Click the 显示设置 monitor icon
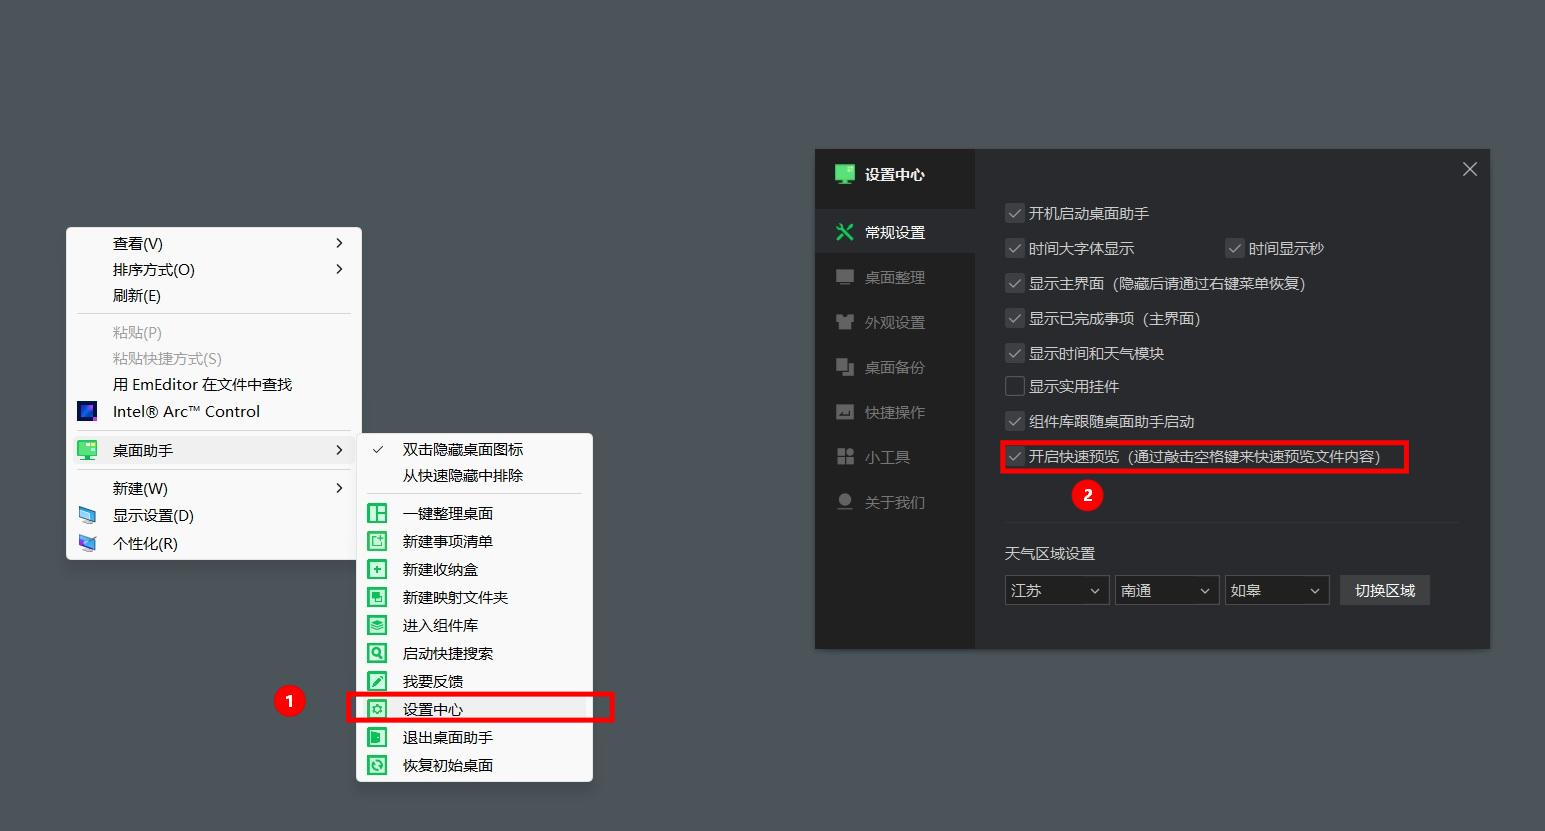Viewport: 1545px width, 831px height. [87, 515]
